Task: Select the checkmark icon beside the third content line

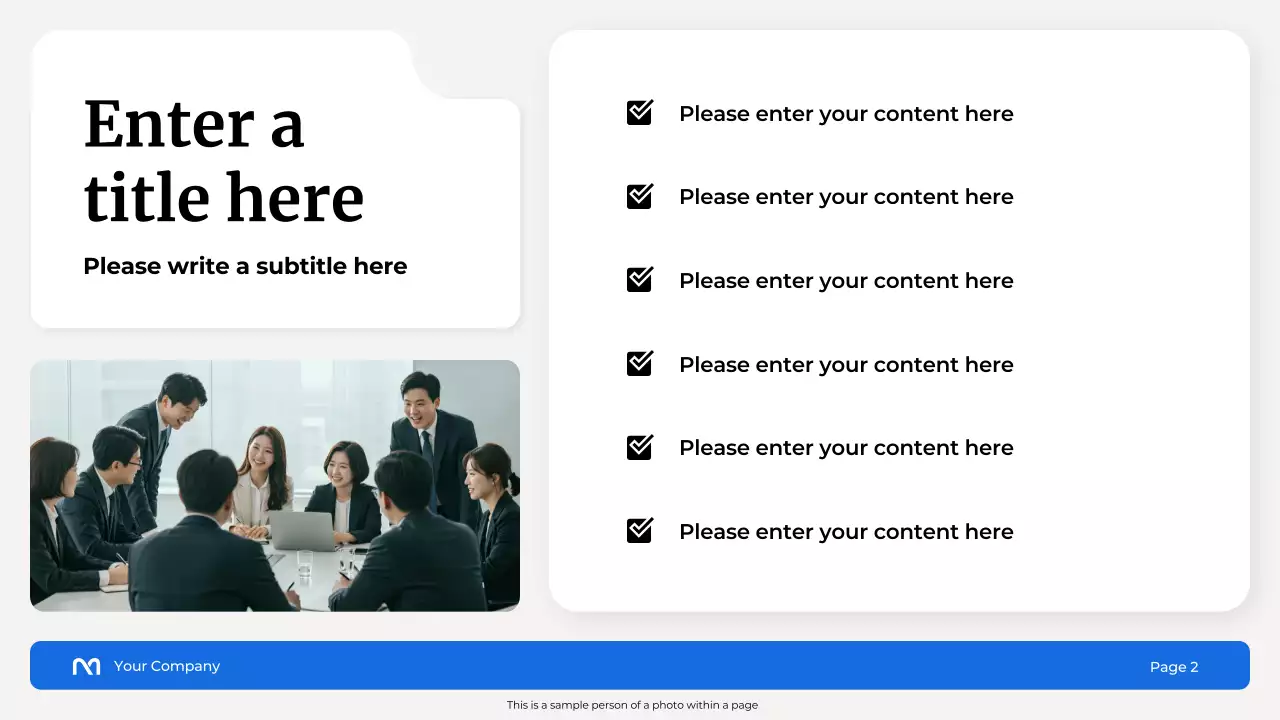Action: (639, 280)
